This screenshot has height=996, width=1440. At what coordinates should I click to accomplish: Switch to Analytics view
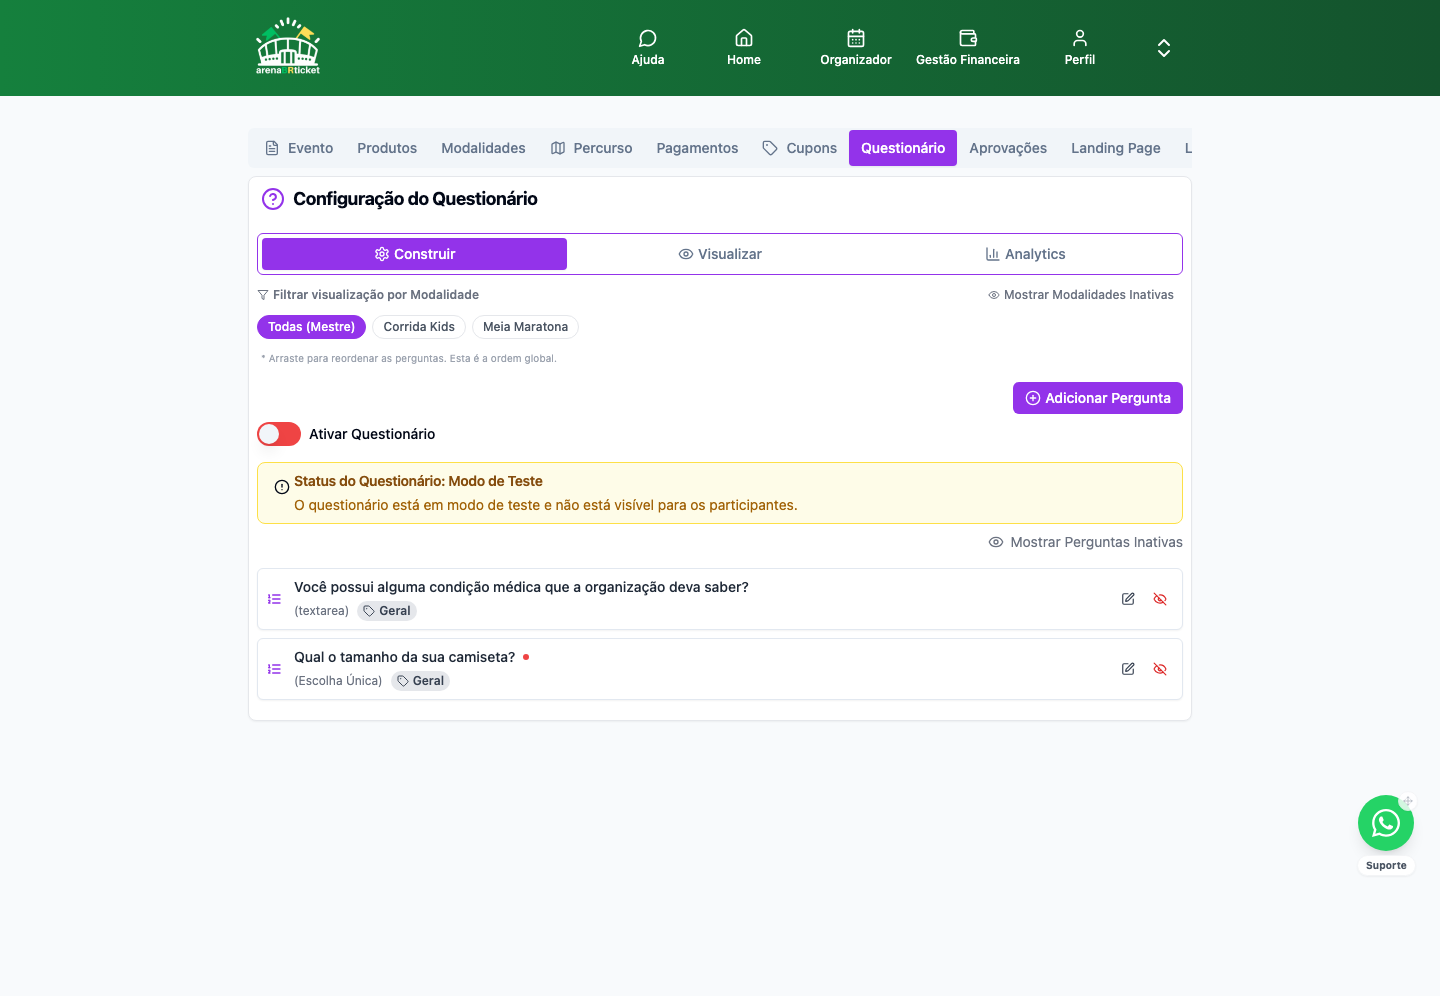click(1025, 254)
